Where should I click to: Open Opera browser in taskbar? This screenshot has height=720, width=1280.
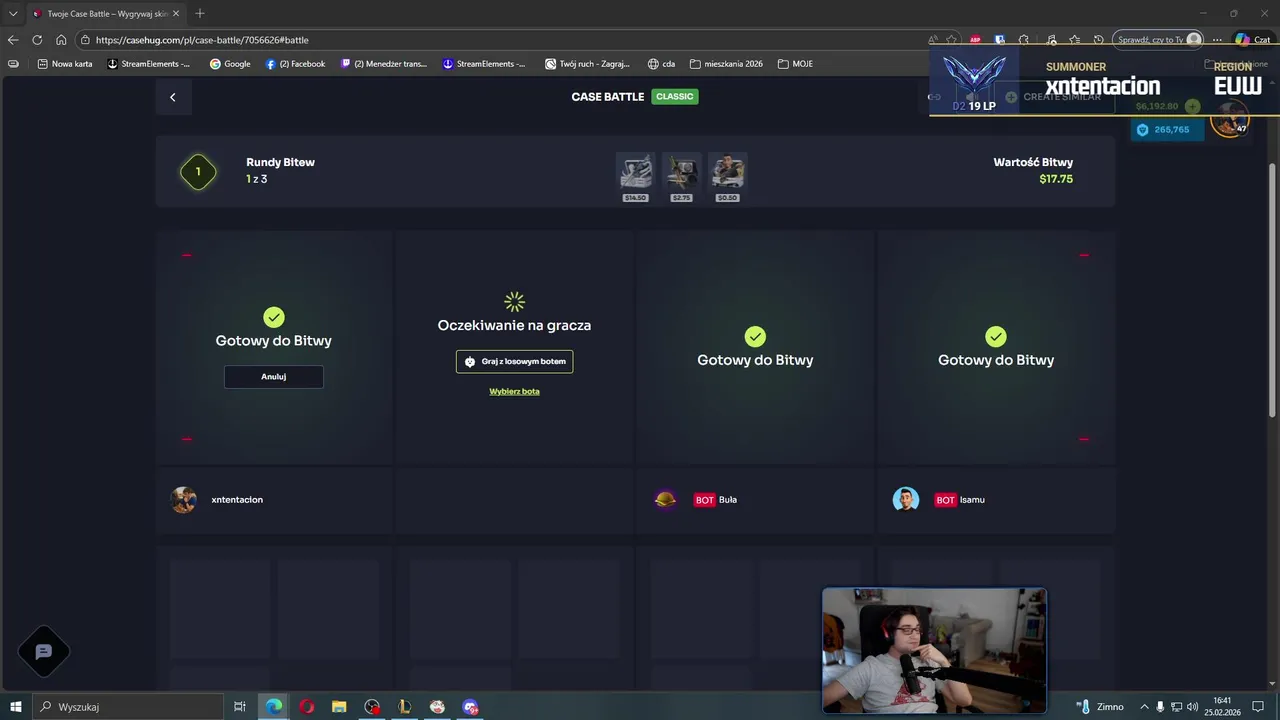click(306, 707)
